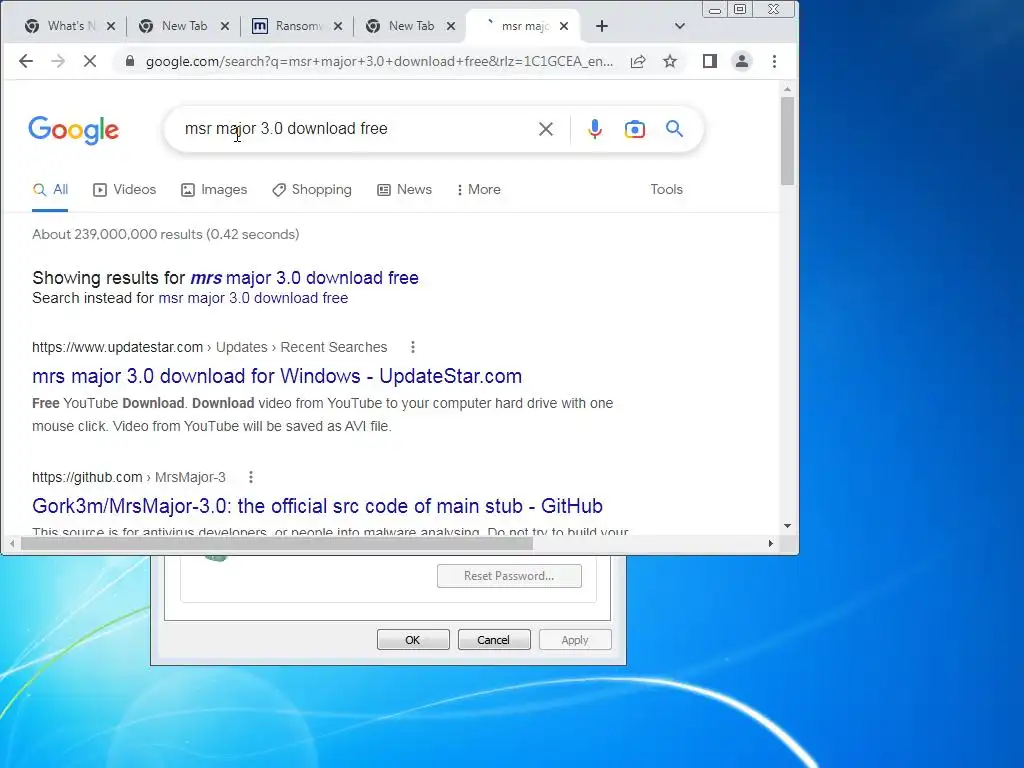Stop loading the page
Image resolution: width=1024 pixels, height=768 pixels.
coord(90,61)
